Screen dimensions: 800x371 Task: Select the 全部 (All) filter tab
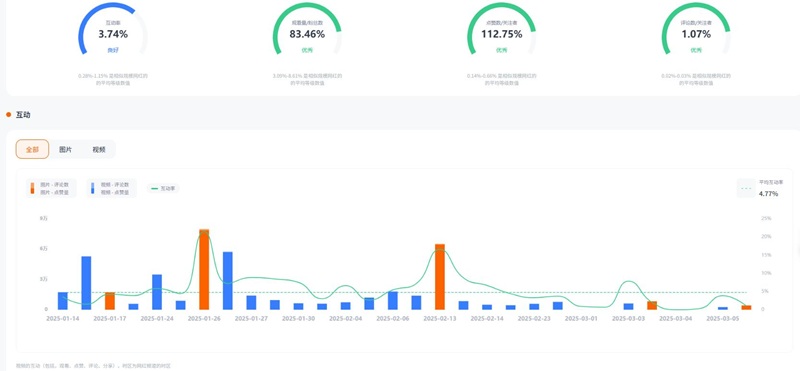click(x=32, y=150)
